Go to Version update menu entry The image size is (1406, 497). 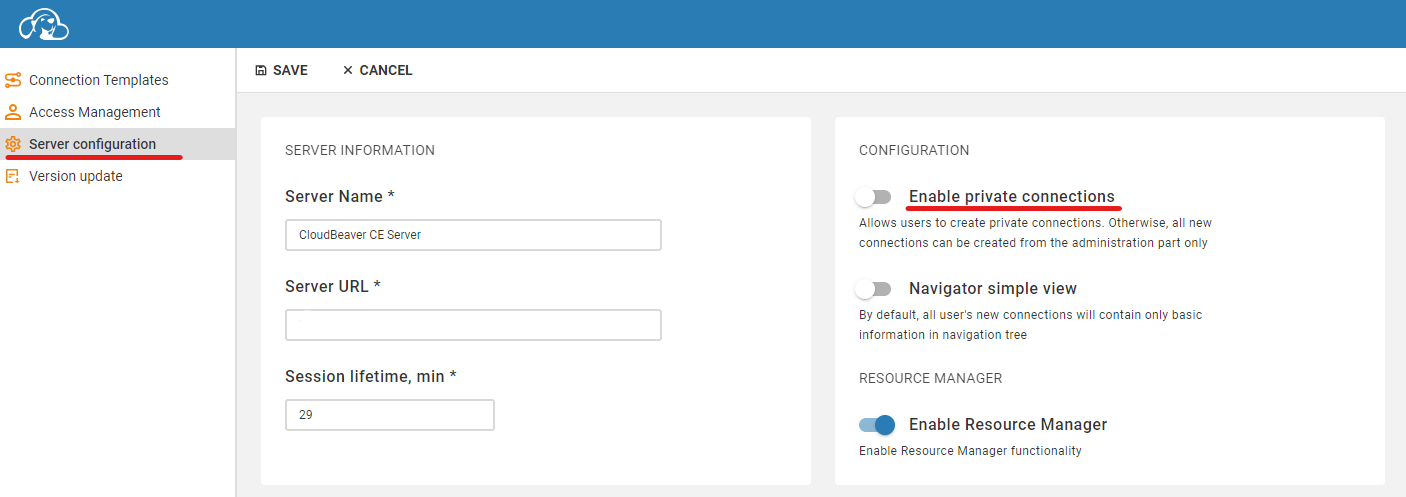coord(76,176)
